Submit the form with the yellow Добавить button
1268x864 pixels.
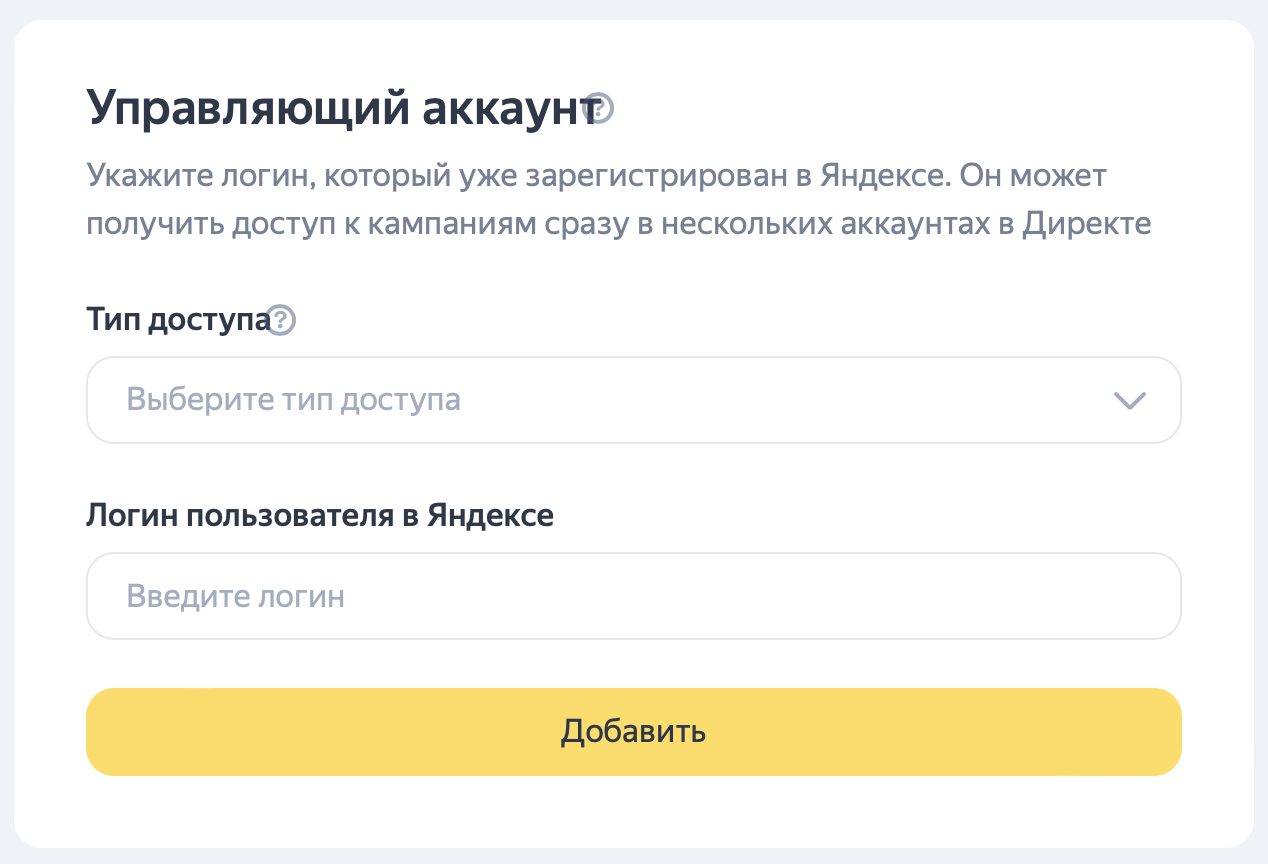pyautogui.click(x=634, y=732)
